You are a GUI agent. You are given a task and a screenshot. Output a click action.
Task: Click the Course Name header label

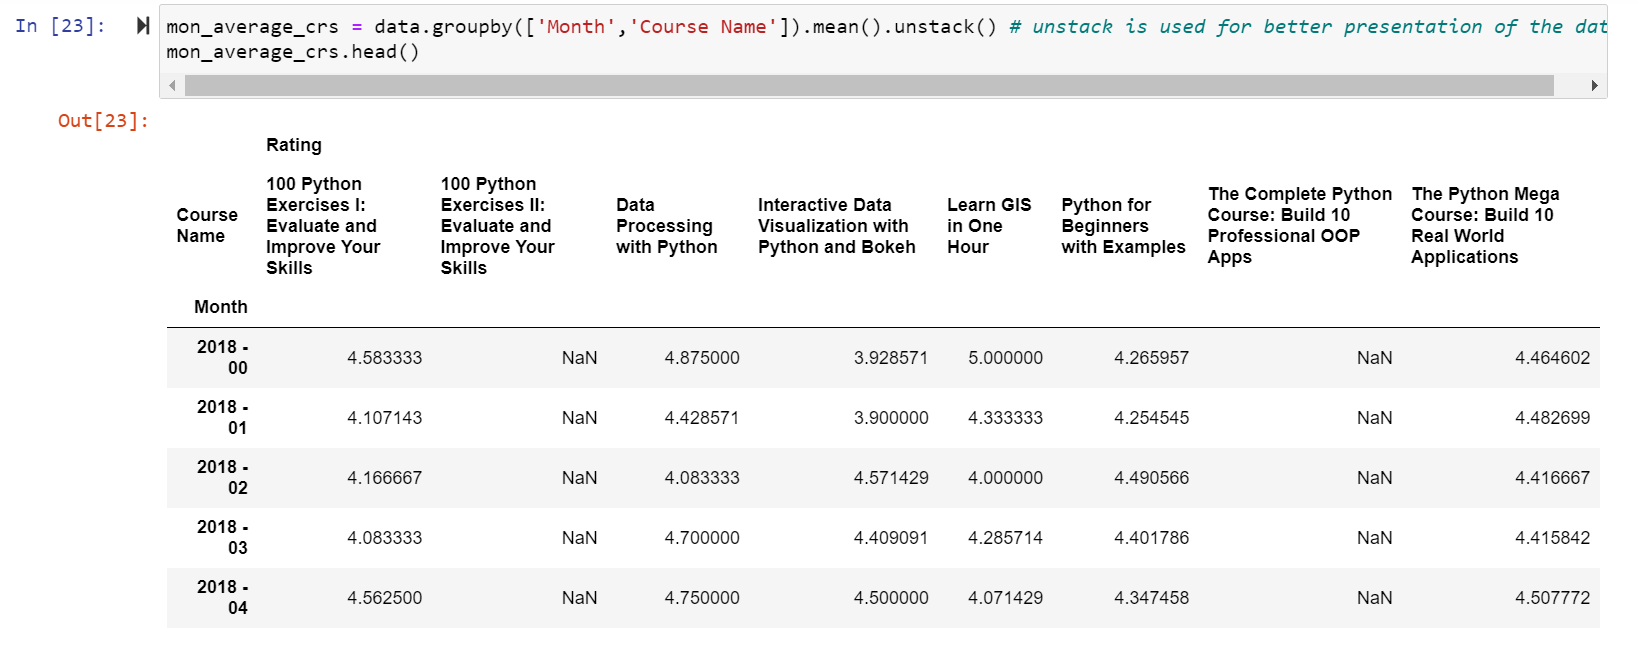207,225
